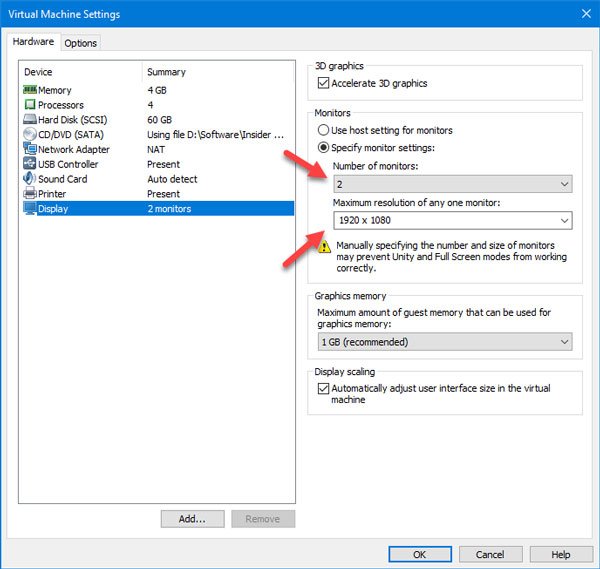This screenshot has height=569, width=600.
Task: Select the USB Controller row label
Action: [x=68, y=164]
